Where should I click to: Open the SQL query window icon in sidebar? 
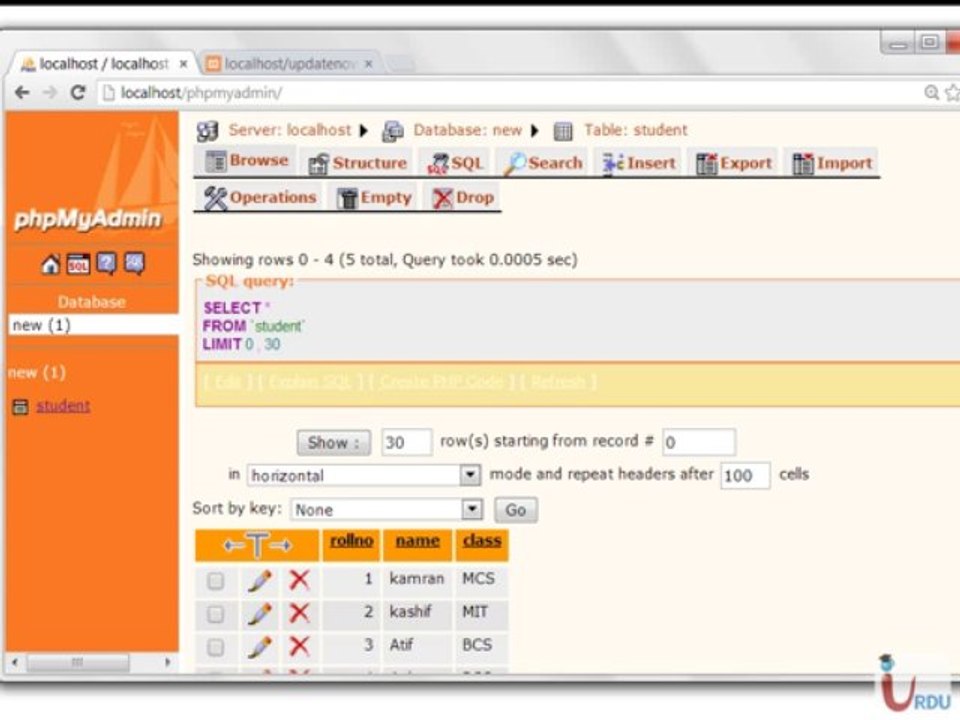(x=78, y=264)
